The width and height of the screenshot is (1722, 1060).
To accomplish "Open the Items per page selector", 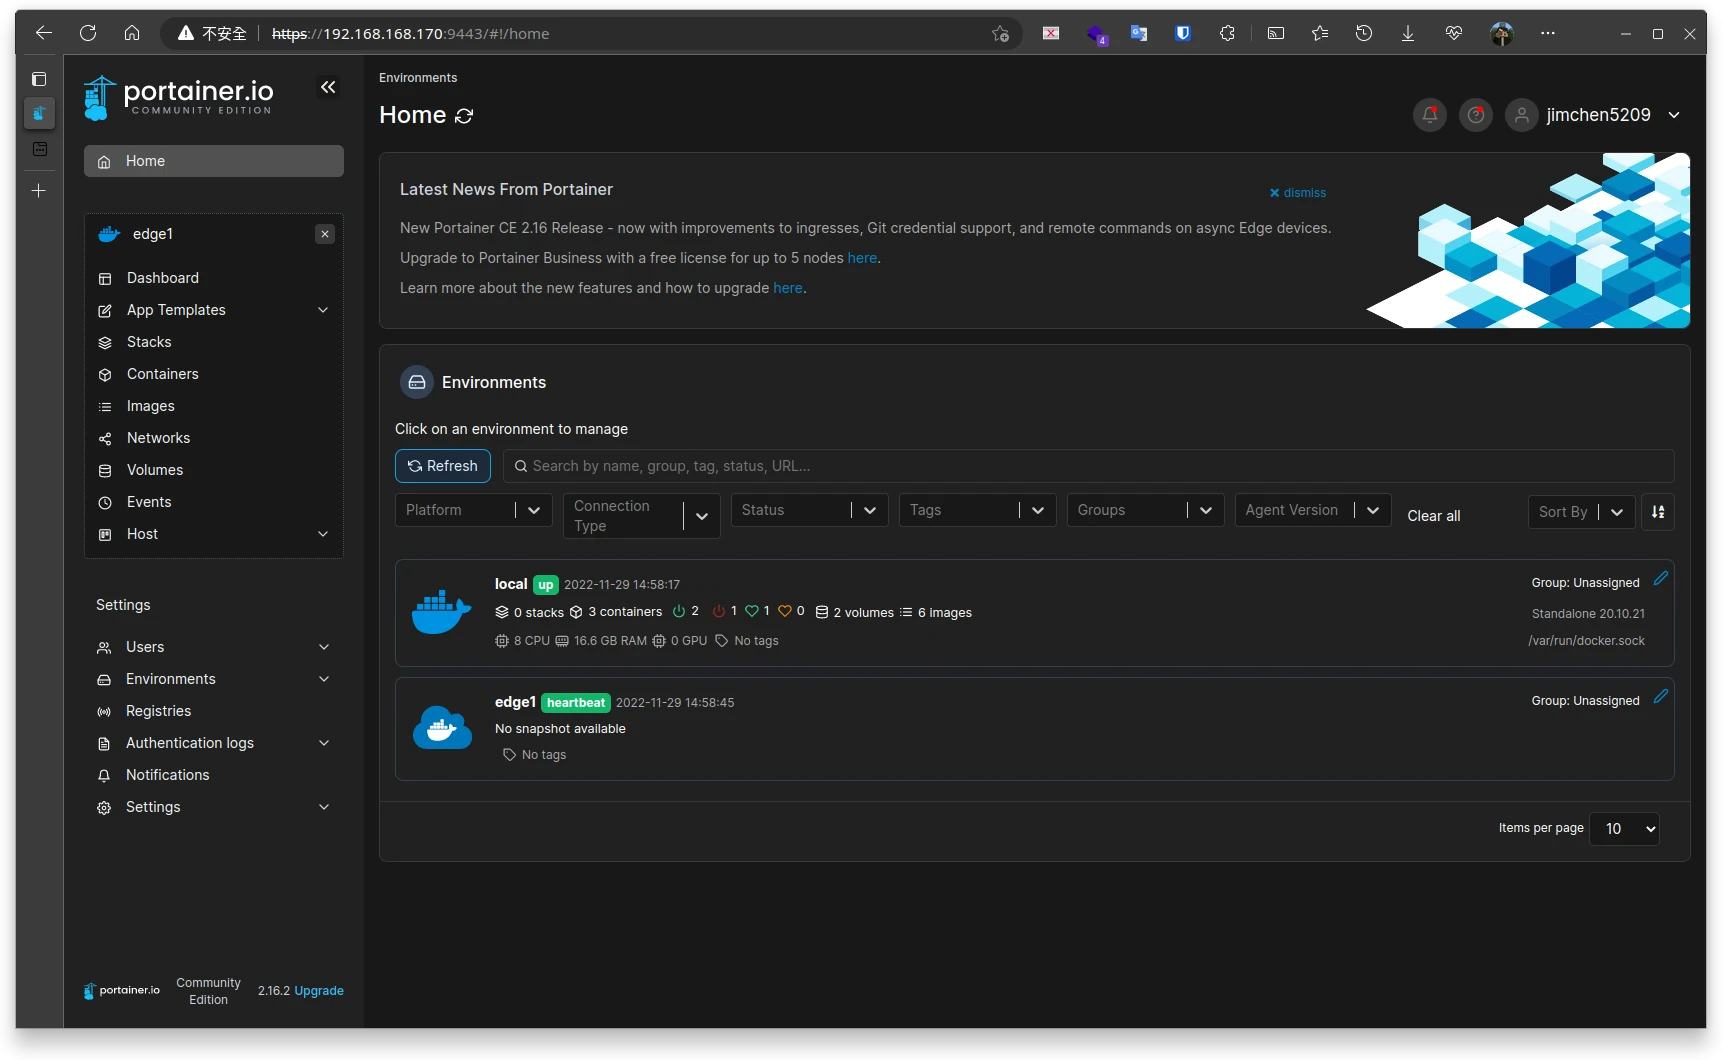I will 1624,829.
